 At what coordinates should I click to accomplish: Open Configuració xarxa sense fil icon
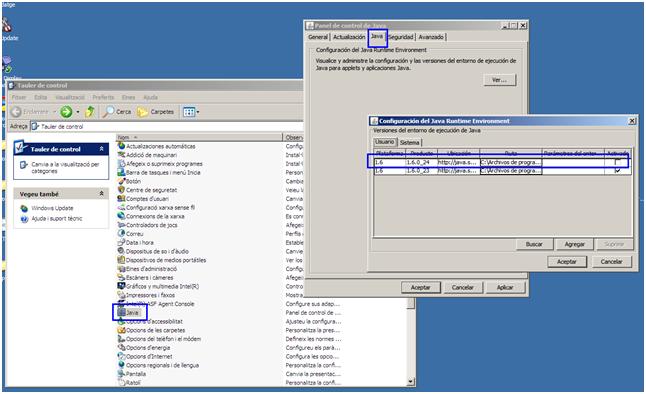tap(121, 207)
